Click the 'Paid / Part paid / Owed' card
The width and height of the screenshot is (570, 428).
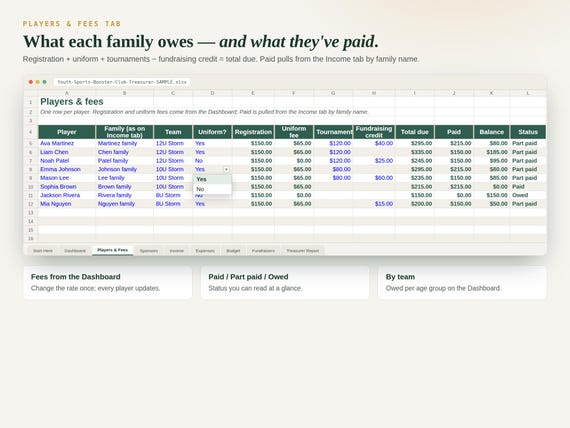tap(285, 283)
